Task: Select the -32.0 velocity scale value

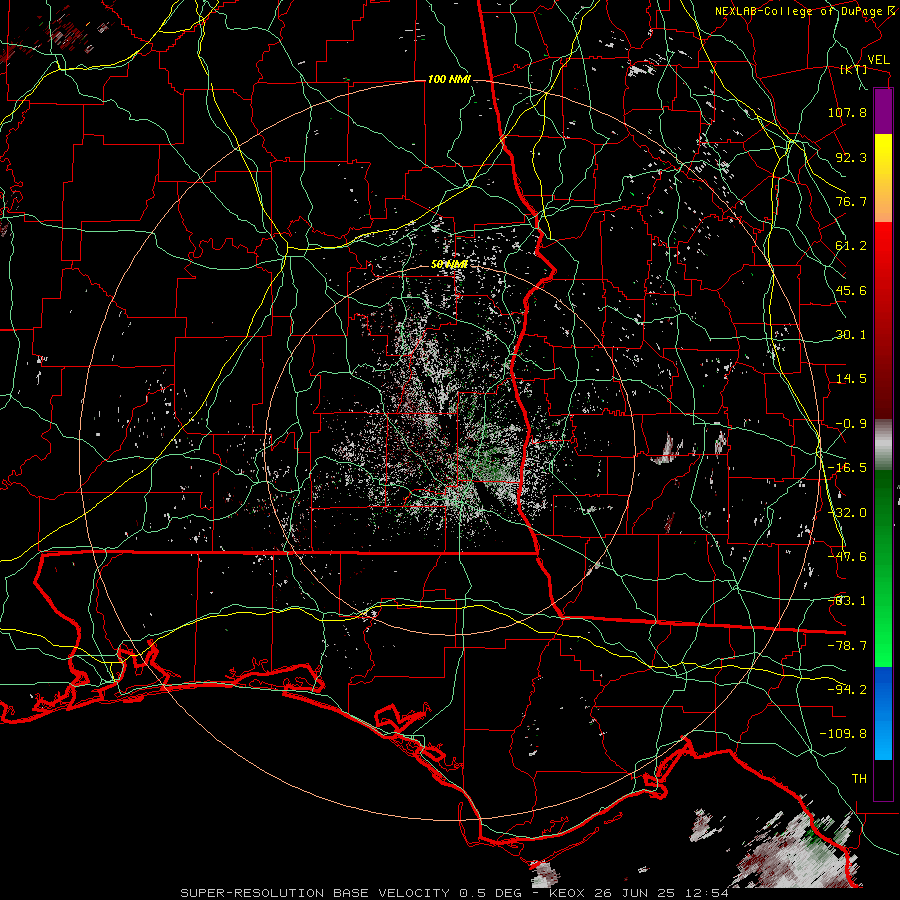Action: 847,513
